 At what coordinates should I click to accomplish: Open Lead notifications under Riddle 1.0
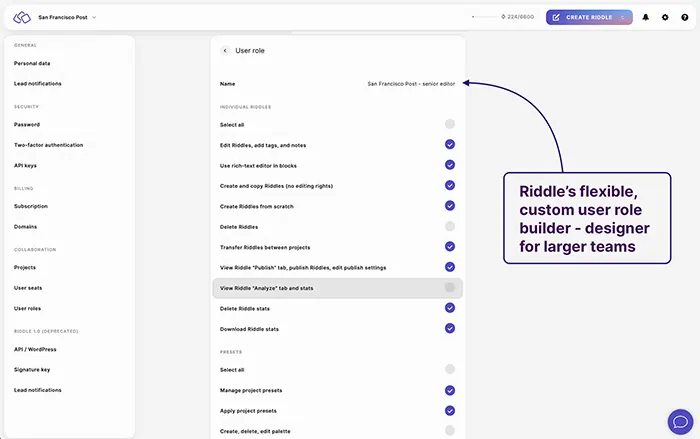[x=38, y=390]
